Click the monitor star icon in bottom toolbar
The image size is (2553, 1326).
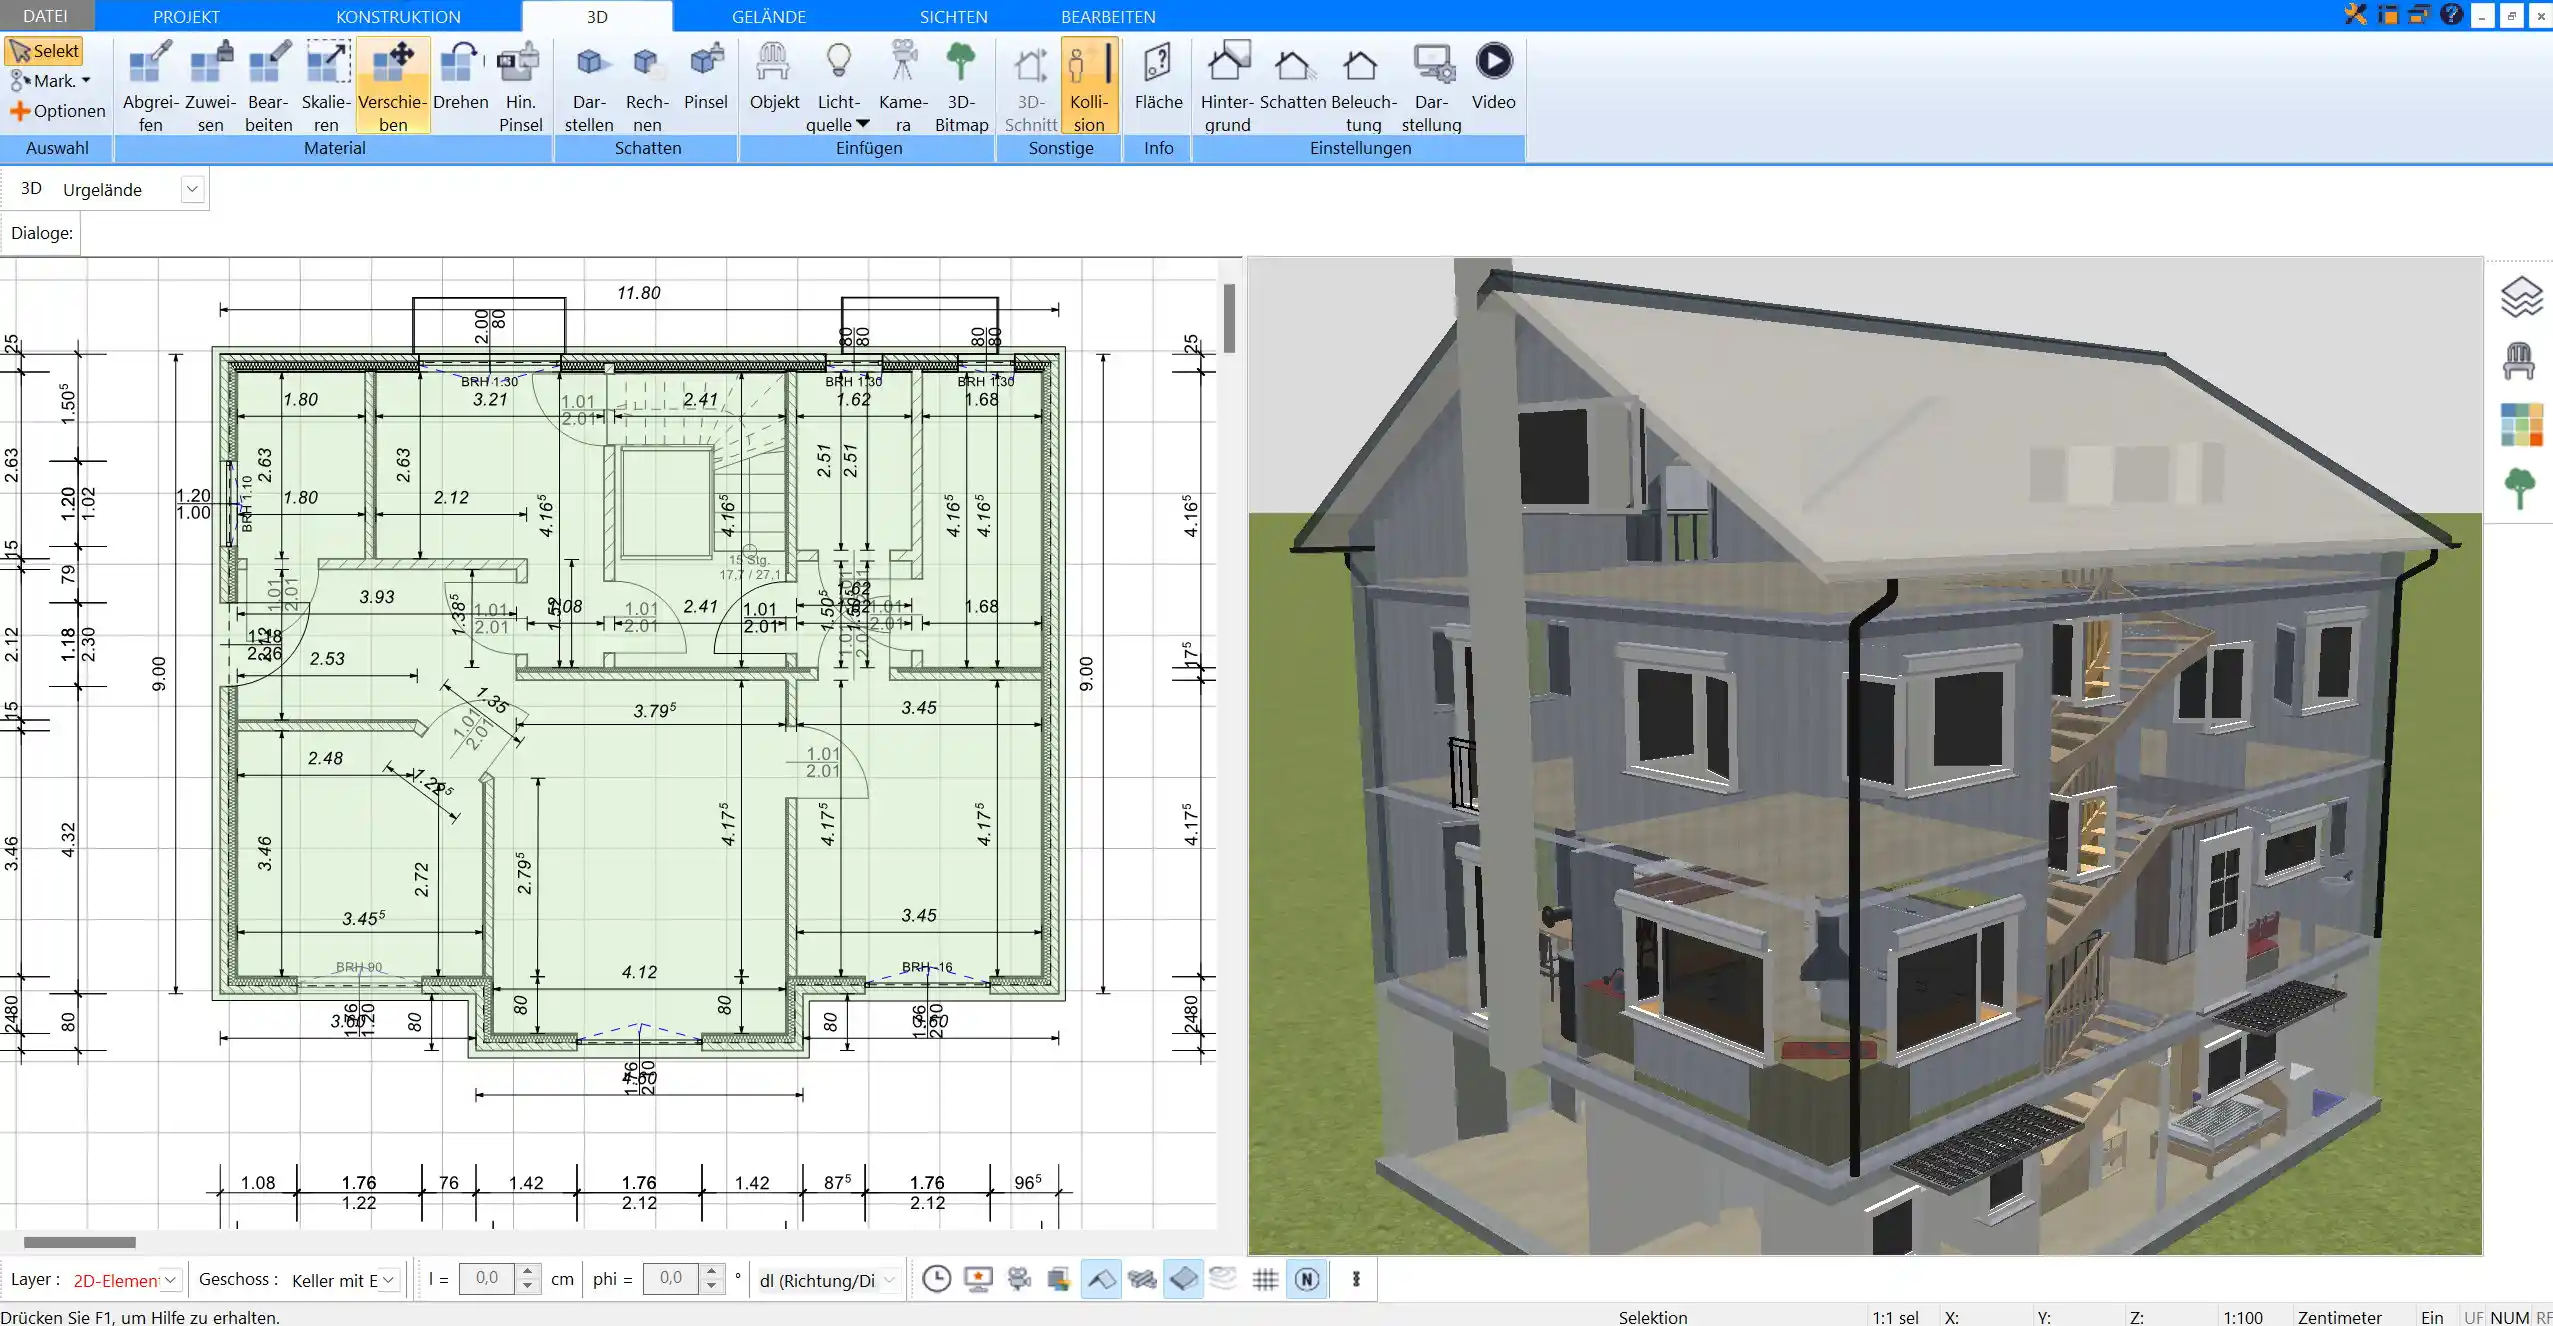point(978,1279)
